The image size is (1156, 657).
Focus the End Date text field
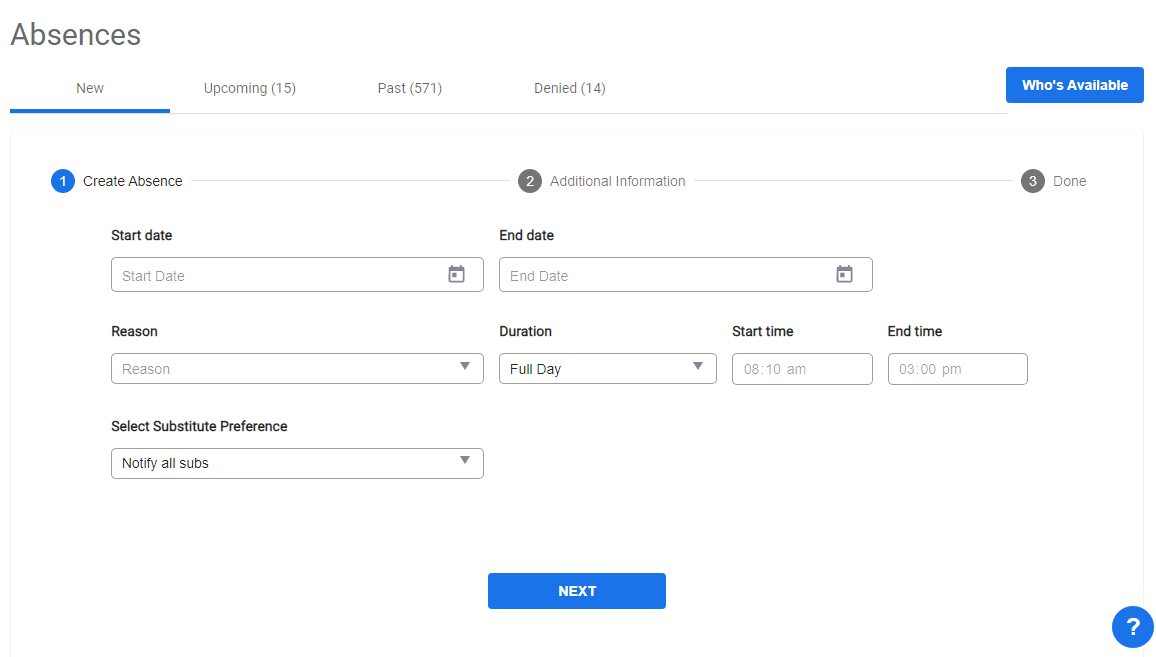tap(665, 275)
